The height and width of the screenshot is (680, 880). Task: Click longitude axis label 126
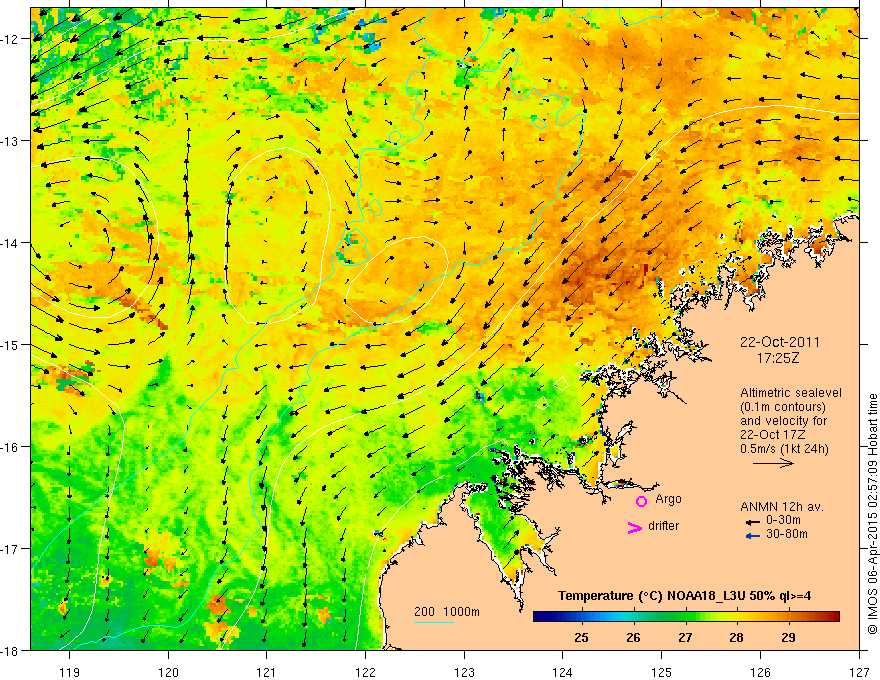pos(760,672)
